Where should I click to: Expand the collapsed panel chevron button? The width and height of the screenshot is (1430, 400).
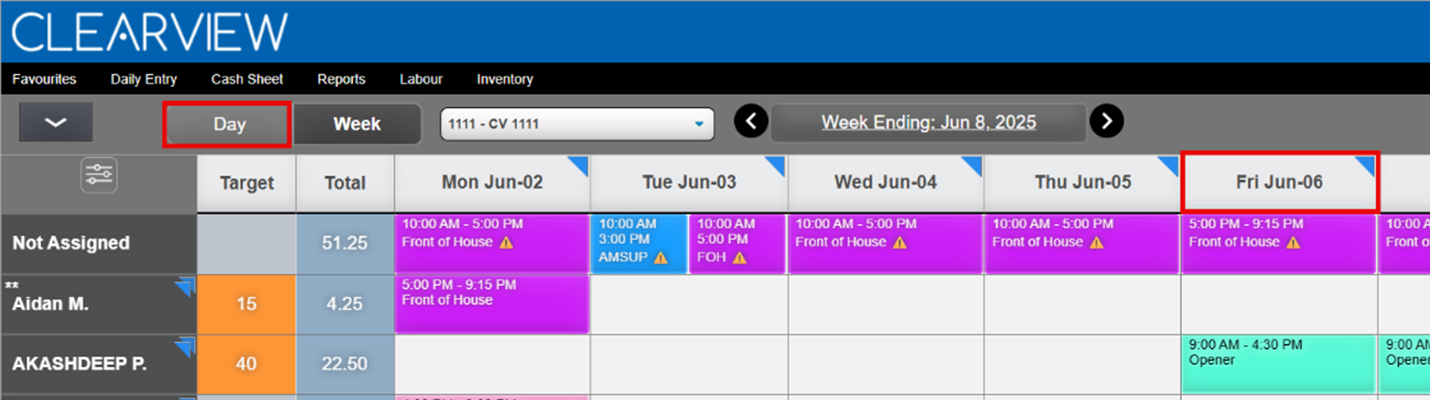[x=56, y=122]
